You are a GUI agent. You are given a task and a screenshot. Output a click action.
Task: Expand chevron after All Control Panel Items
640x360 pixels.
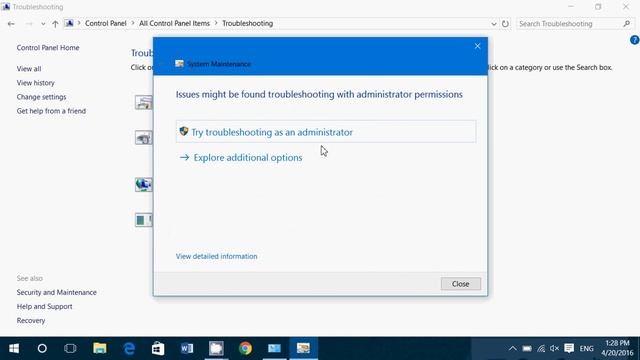(216, 23)
